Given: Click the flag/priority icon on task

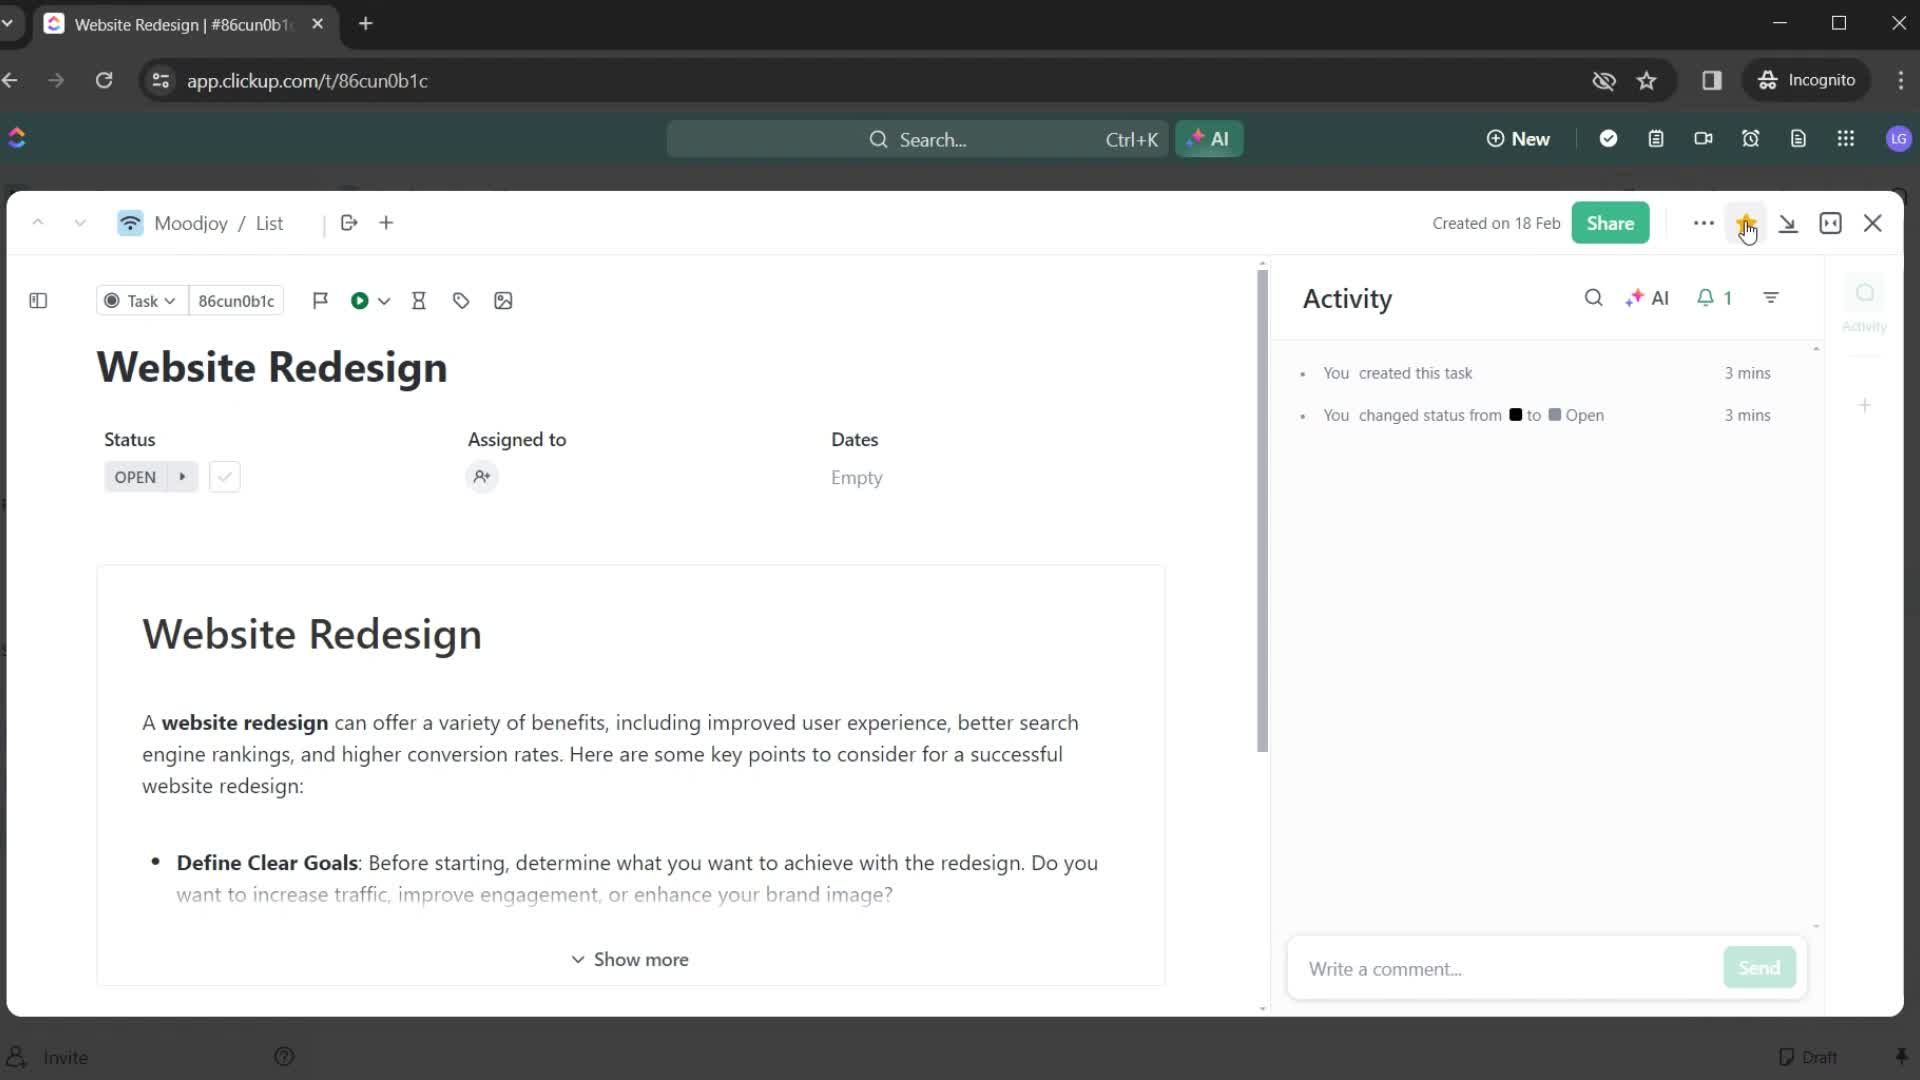Looking at the screenshot, I should [320, 301].
